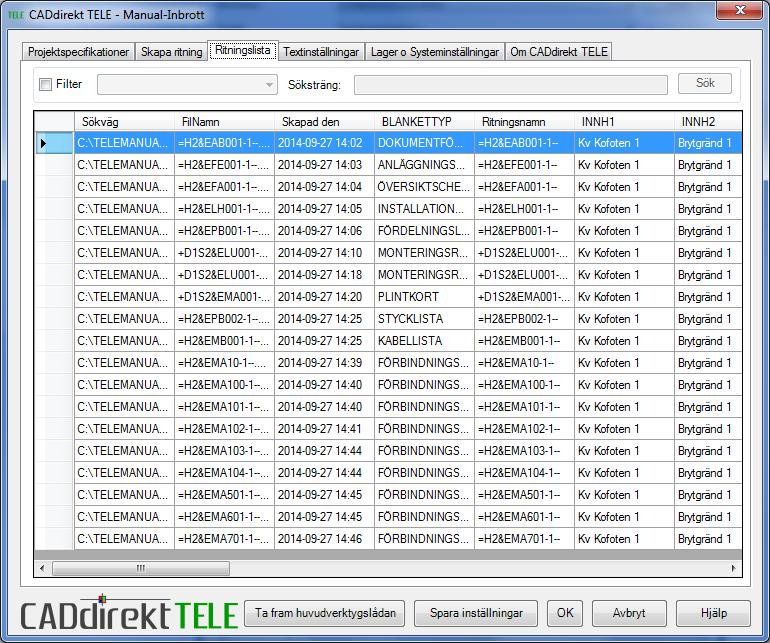770x643 pixels.
Task: Sort by the FilNamn column header
Action: coord(224,121)
